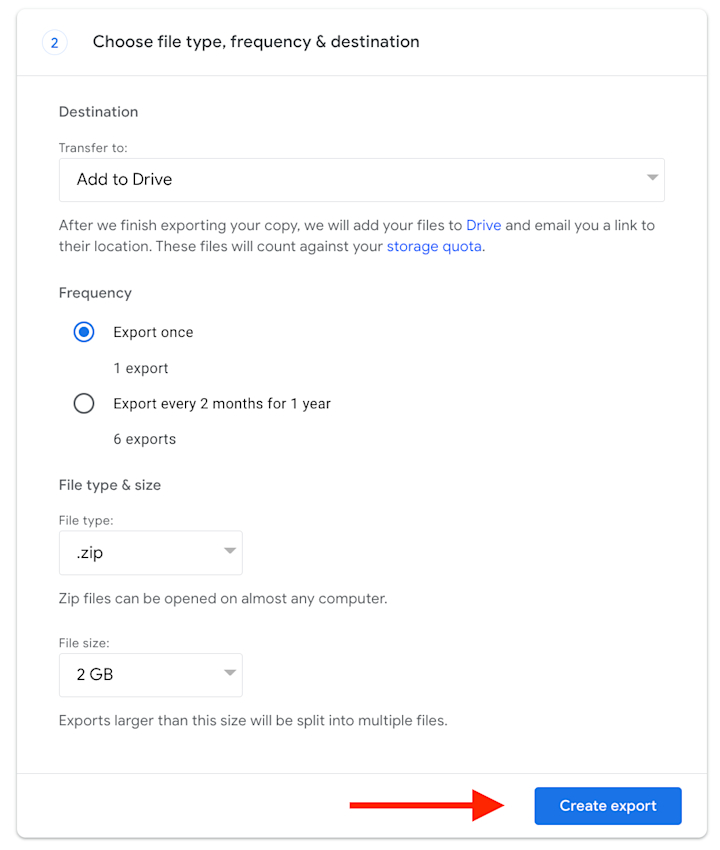Follow the storage quota link
Viewport: 720px width, 850px height.
(434, 246)
